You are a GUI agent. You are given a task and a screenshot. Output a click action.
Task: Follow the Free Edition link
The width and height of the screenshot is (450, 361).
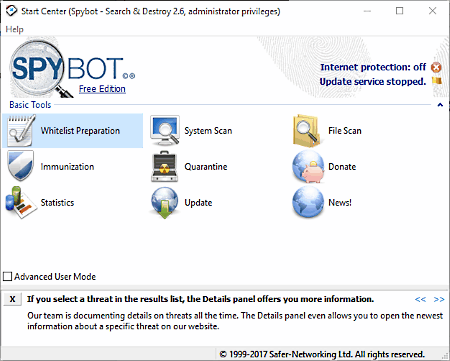(102, 89)
